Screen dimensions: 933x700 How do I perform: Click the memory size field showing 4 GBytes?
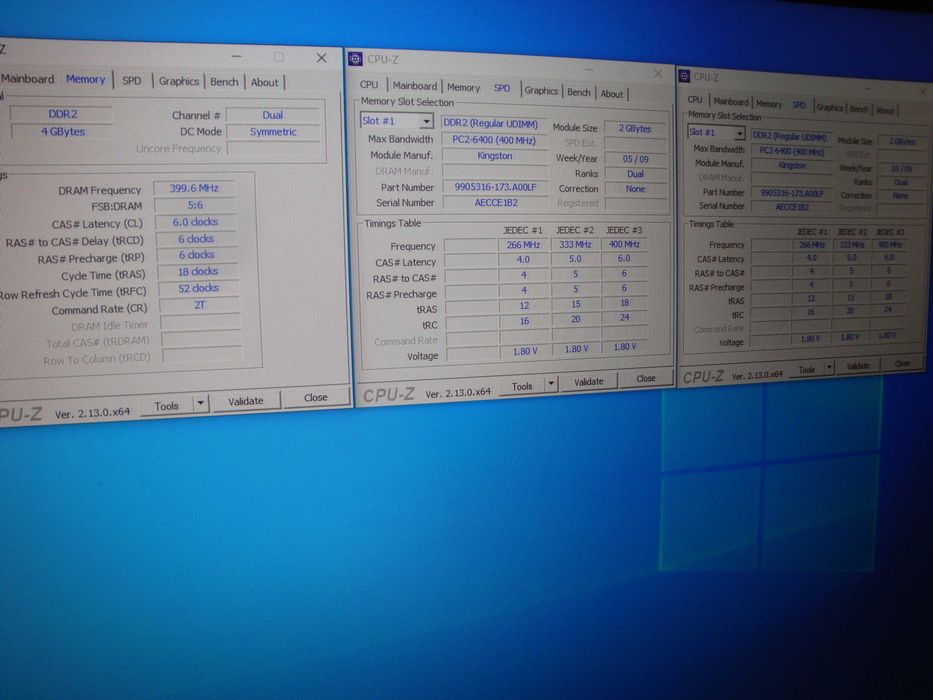pos(62,132)
